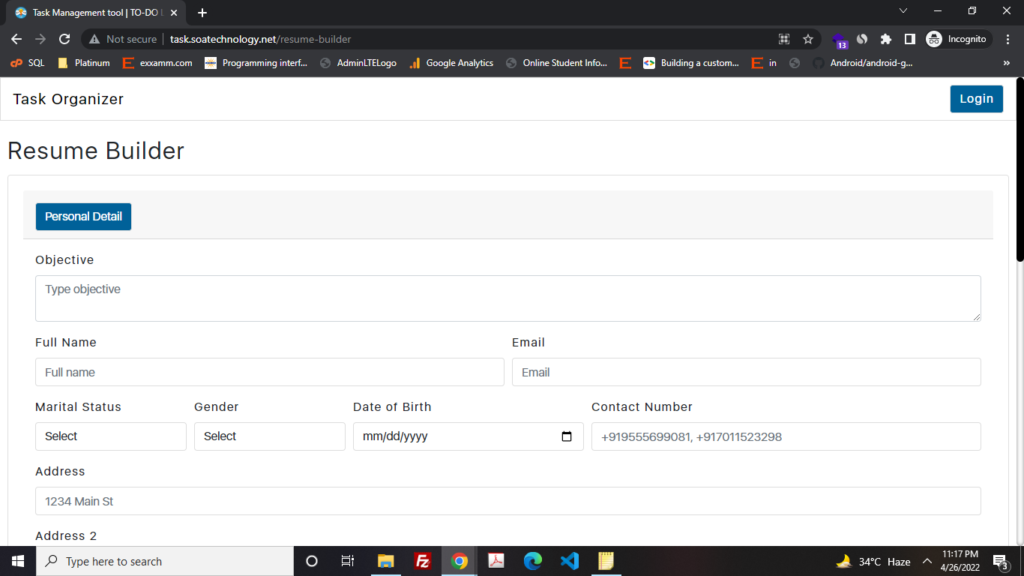Open the Chrome extensions puzzle icon

[x=885, y=39]
